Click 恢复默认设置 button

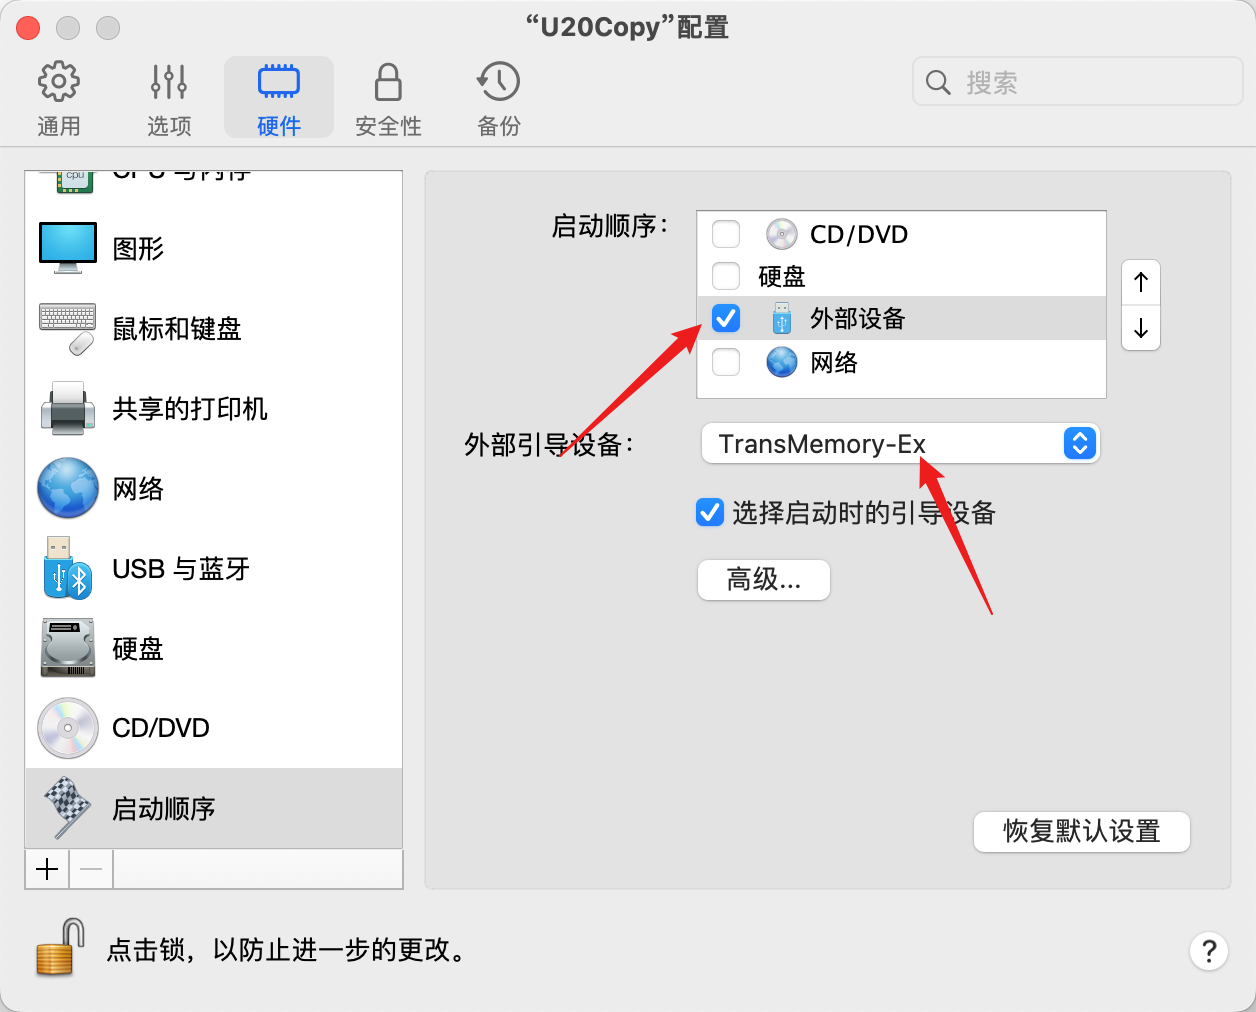[x=1082, y=831]
